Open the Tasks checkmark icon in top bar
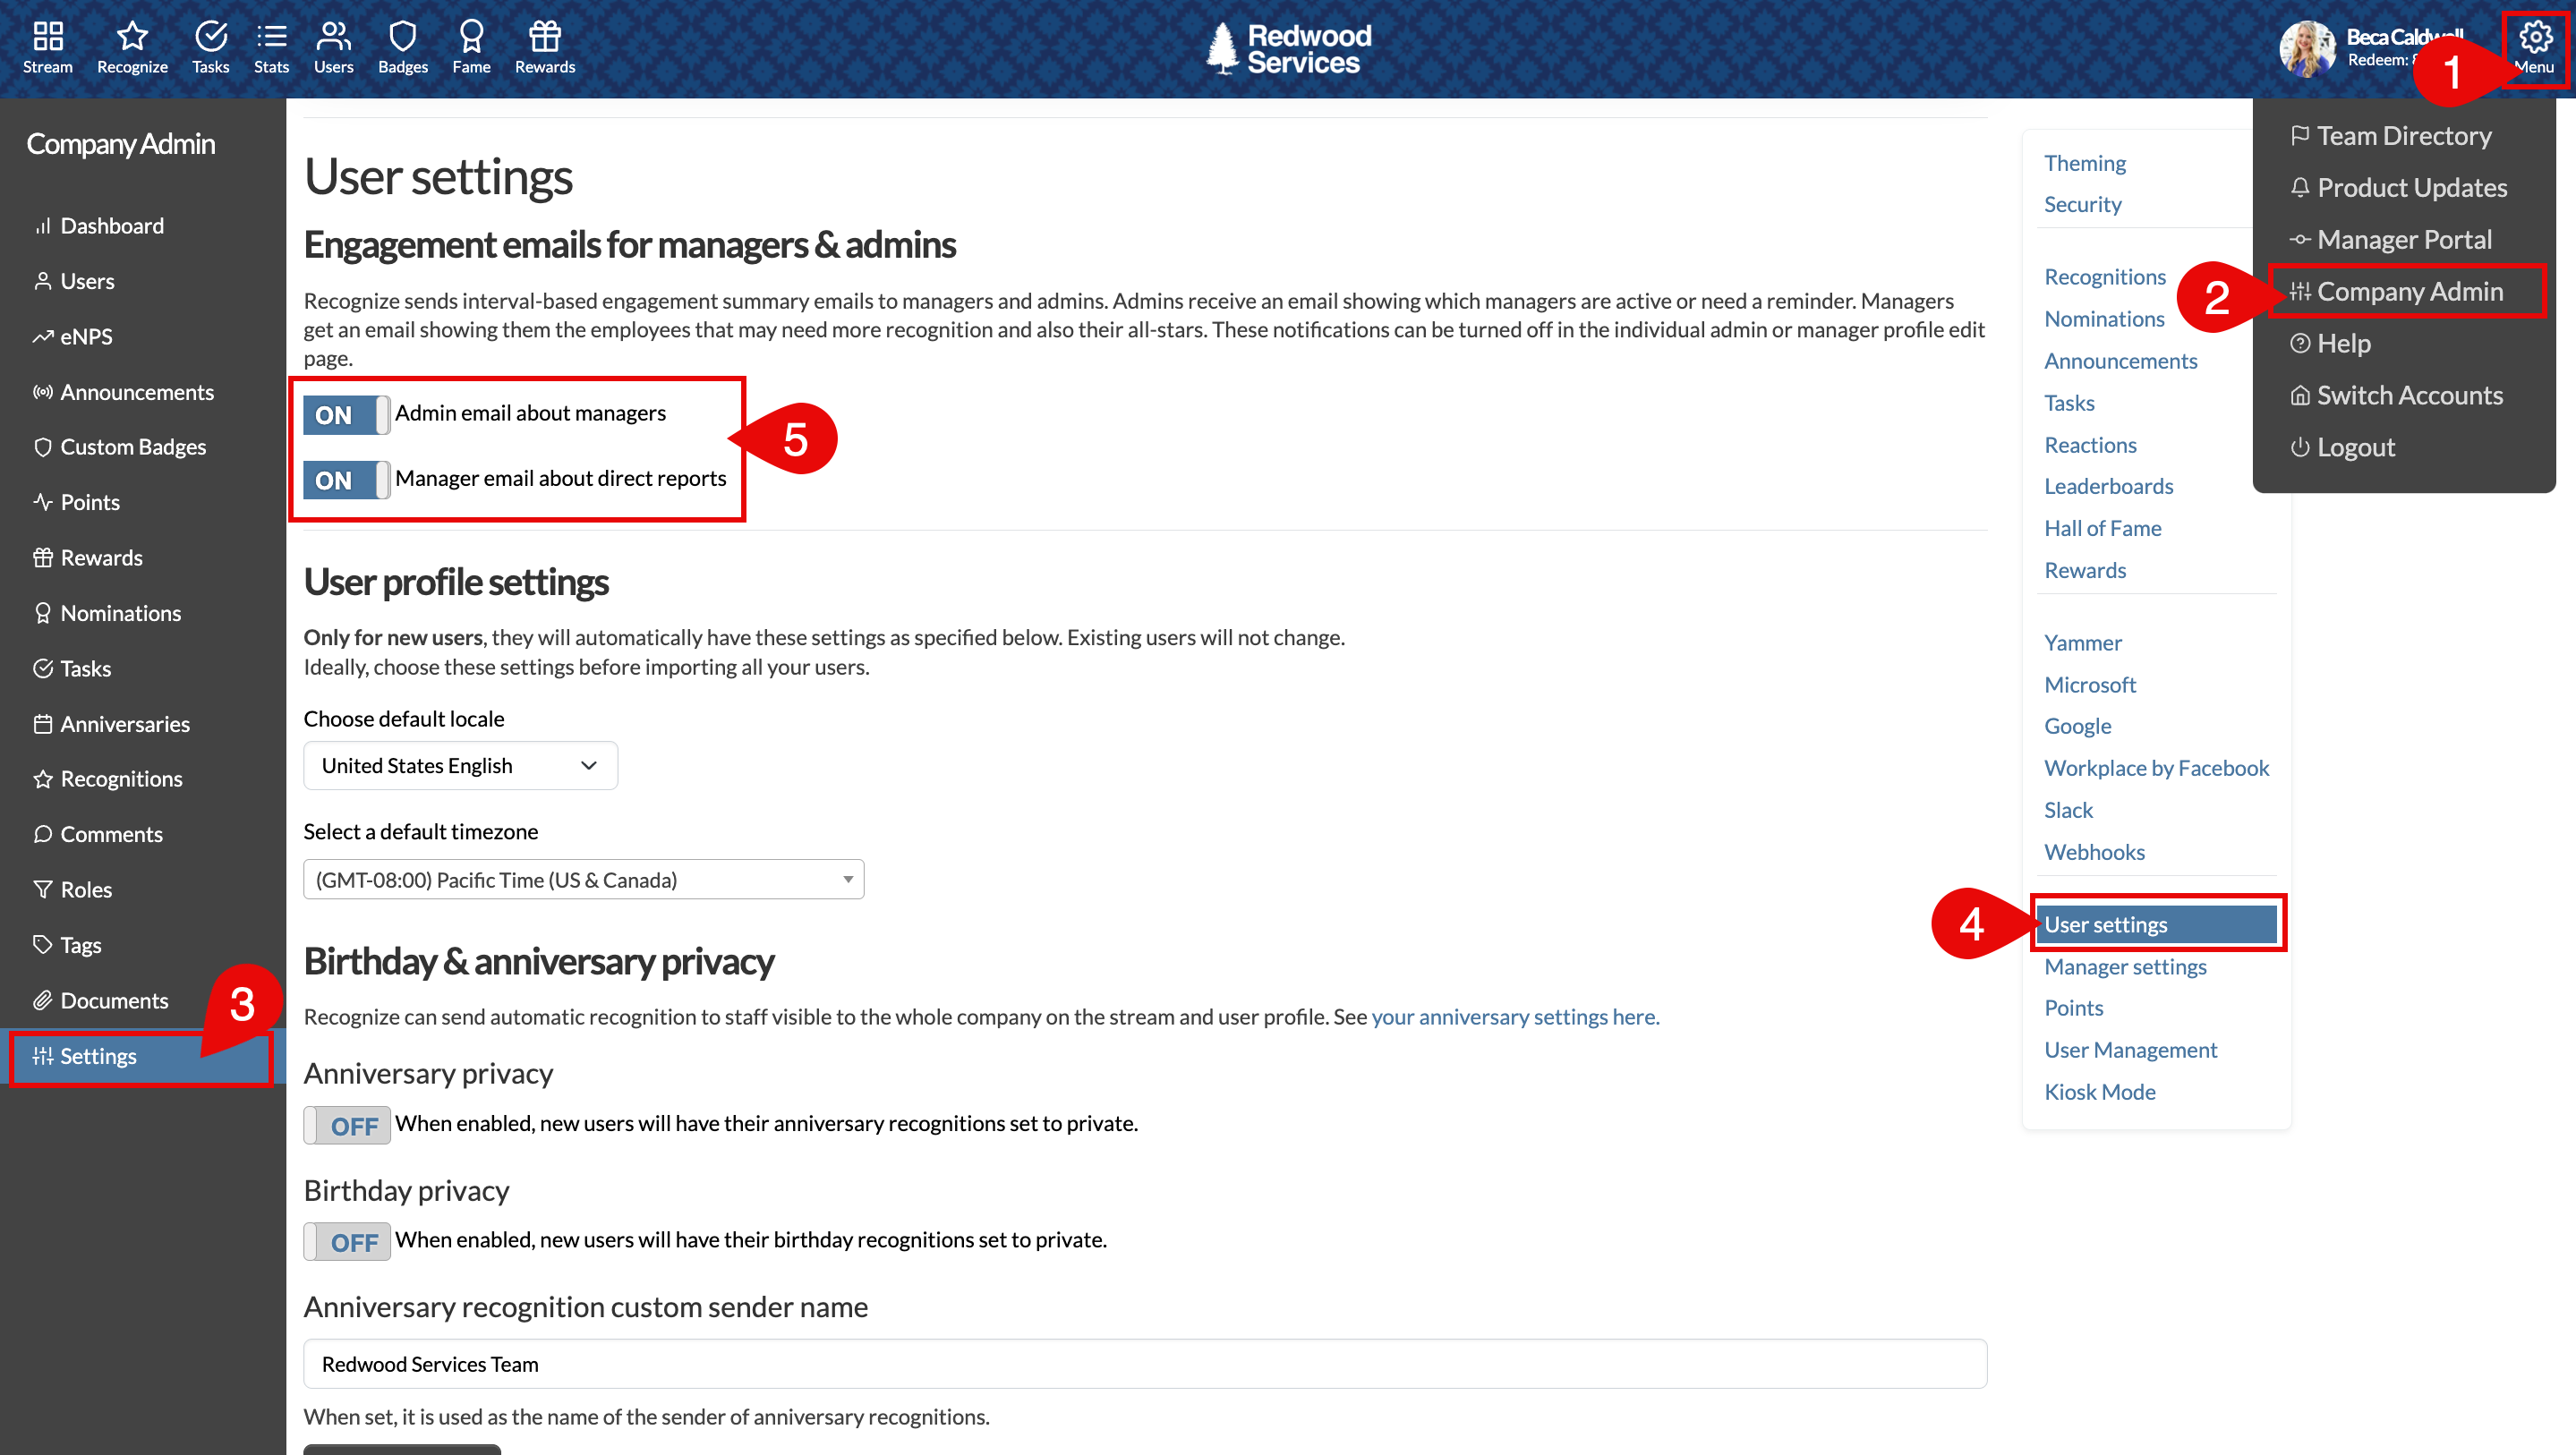The height and width of the screenshot is (1455, 2576). (210, 47)
